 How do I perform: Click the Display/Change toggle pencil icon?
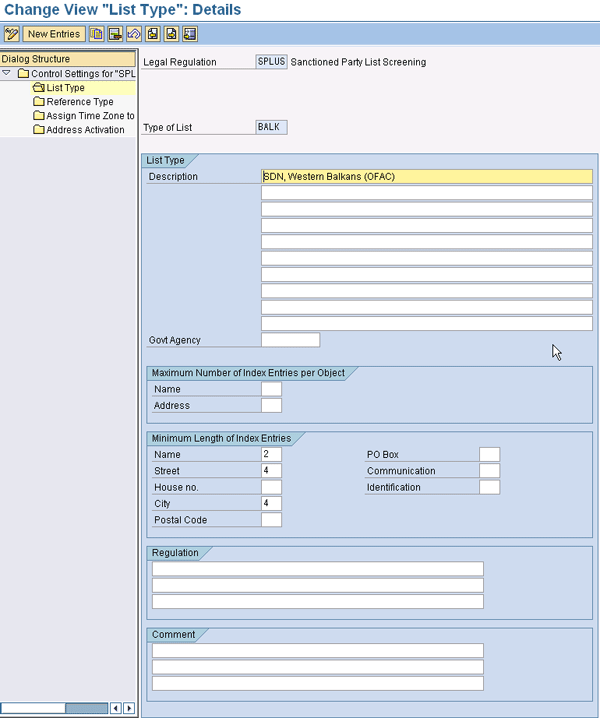(12, 34)
